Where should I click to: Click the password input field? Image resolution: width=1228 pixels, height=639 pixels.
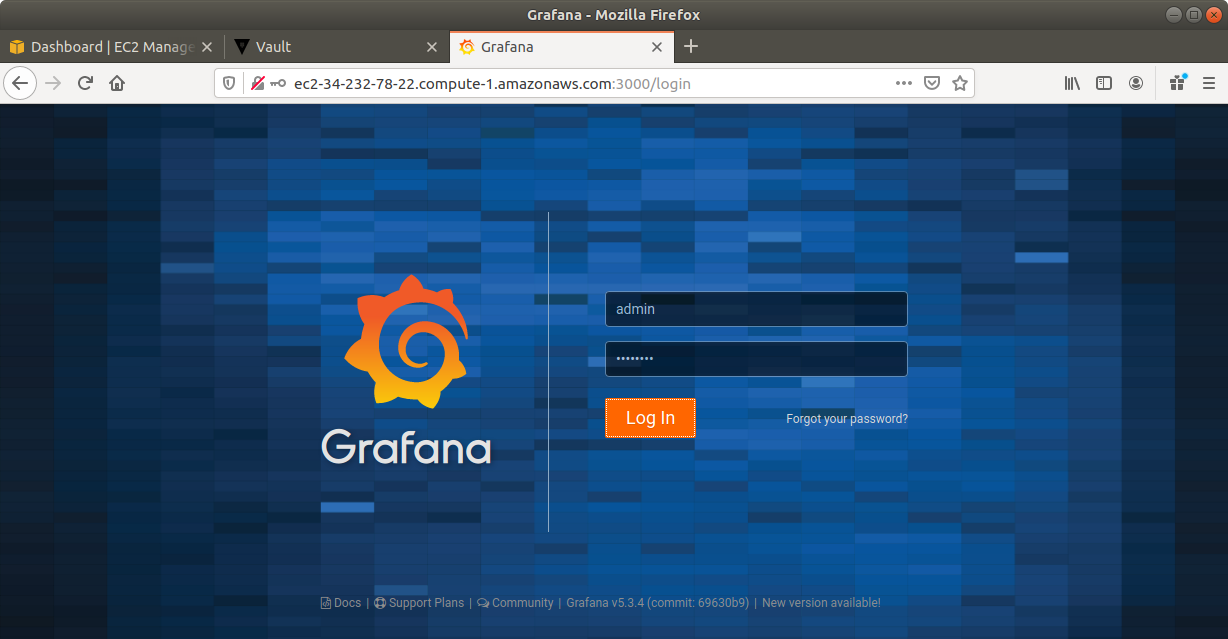pos(756,359)
